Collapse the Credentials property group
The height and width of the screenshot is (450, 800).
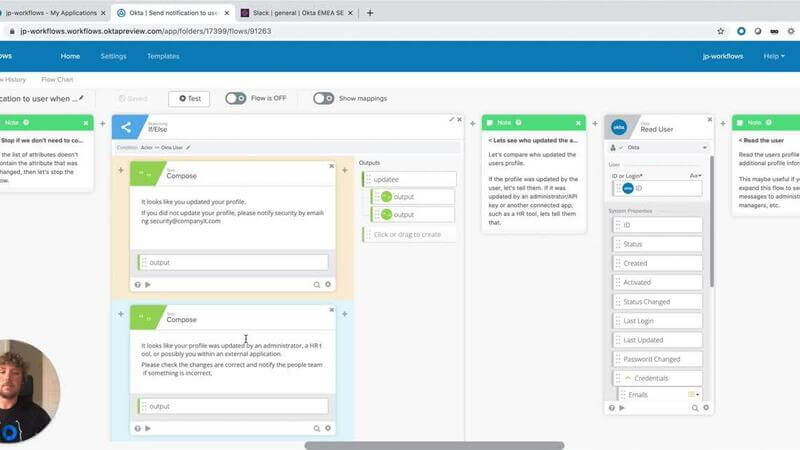tap(628, 378)
